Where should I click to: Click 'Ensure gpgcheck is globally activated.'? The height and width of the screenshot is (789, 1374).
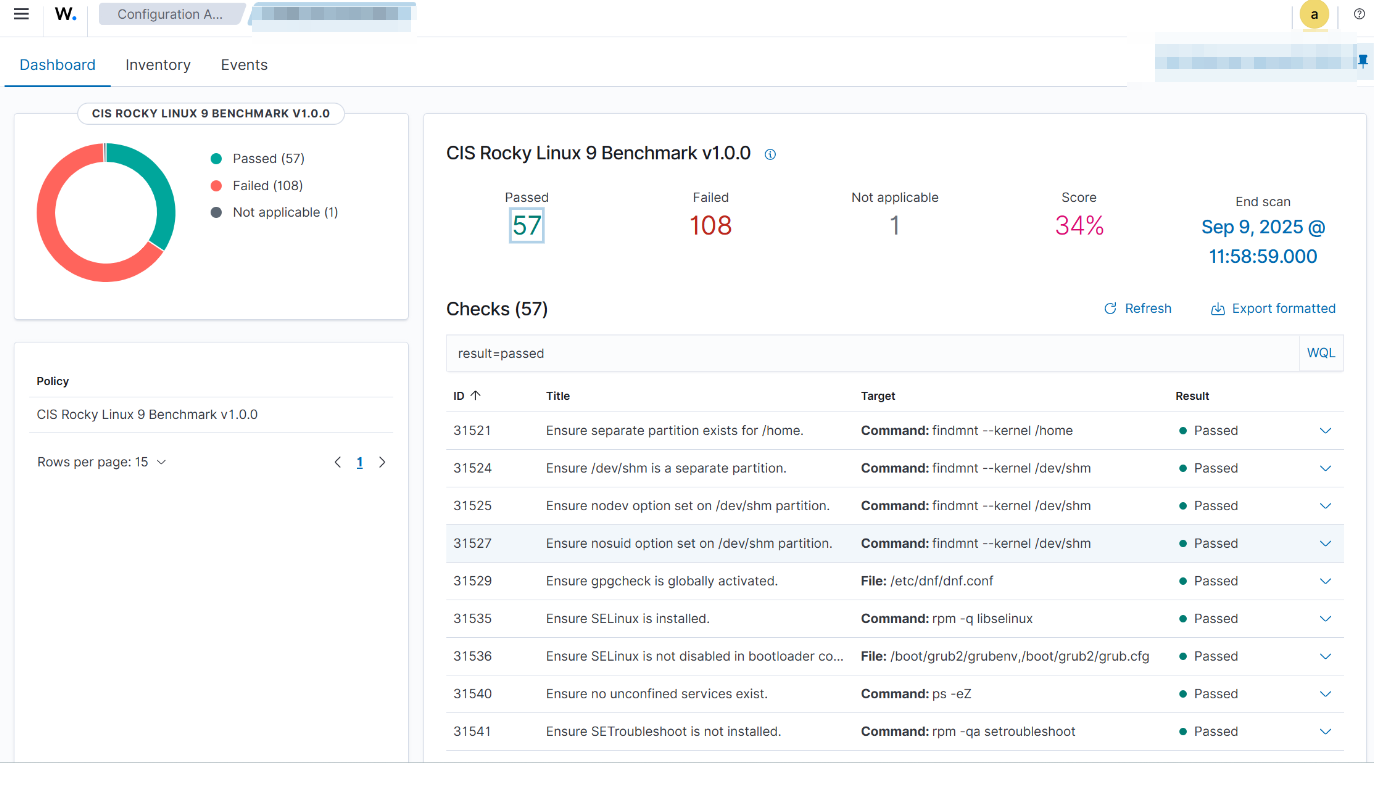(x=662, y=581)
